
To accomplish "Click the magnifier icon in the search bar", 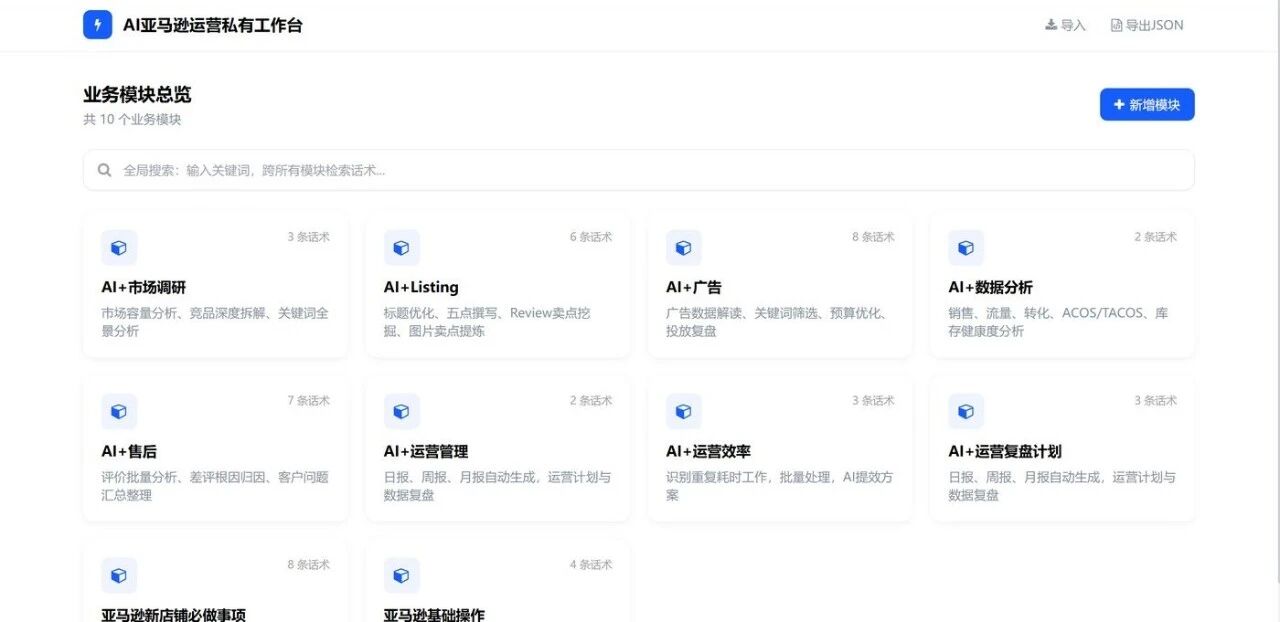I will pyautogui.click(x=104, y=170).
